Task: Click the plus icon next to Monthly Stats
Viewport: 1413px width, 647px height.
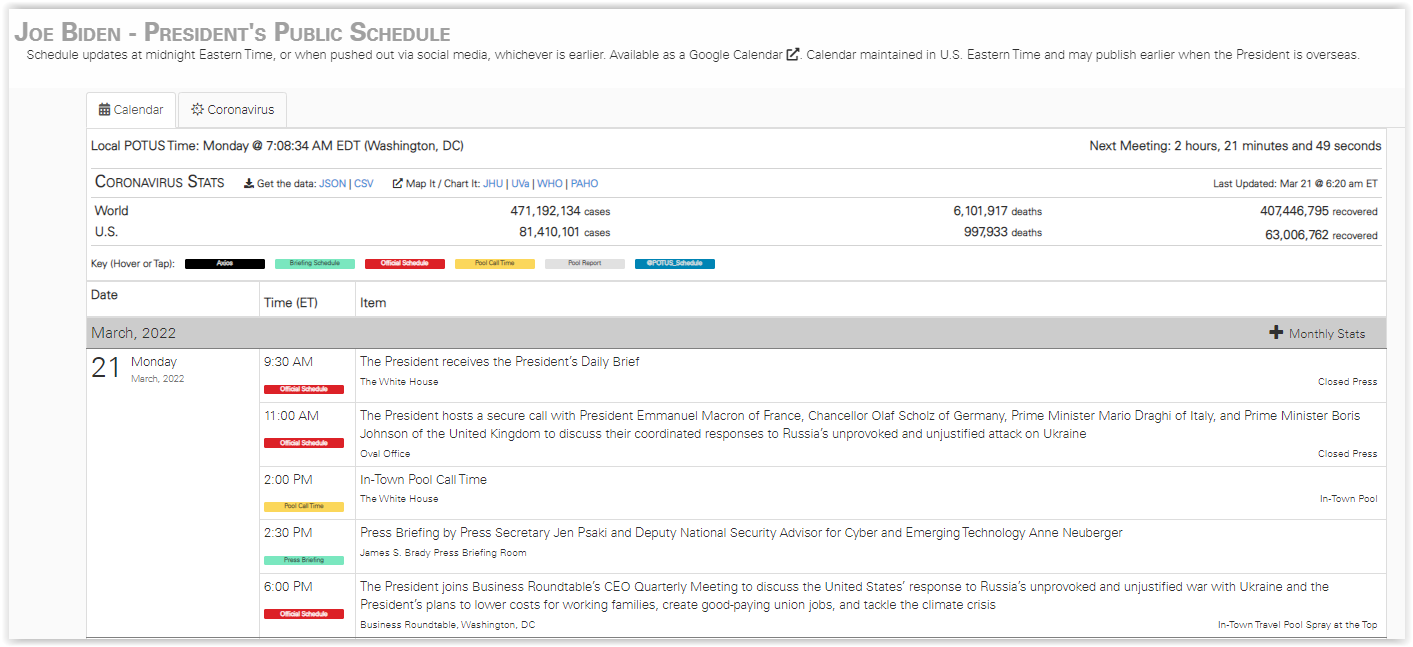Action: 1276,333
